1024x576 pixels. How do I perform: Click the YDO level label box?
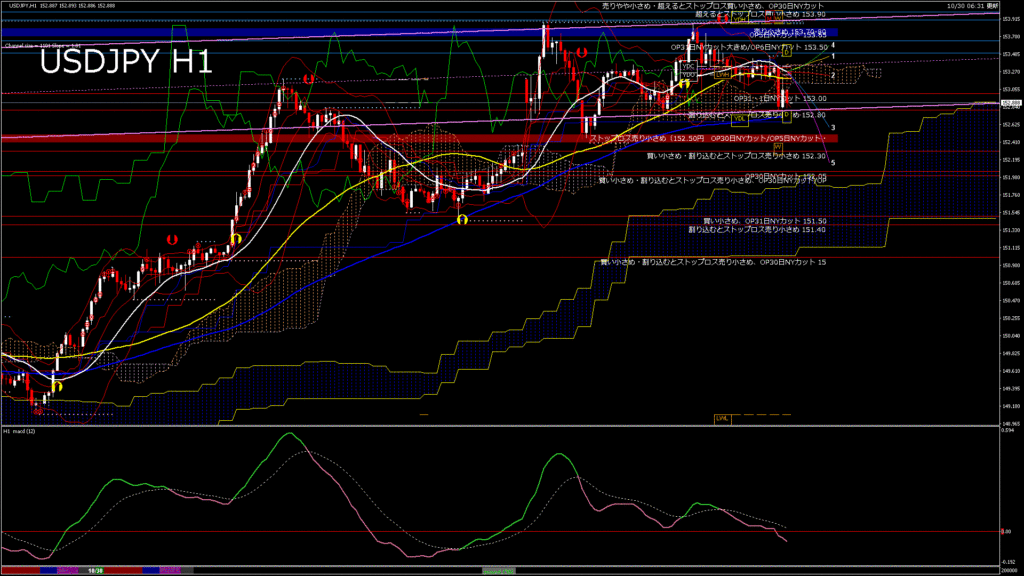(x=688, y=76)
